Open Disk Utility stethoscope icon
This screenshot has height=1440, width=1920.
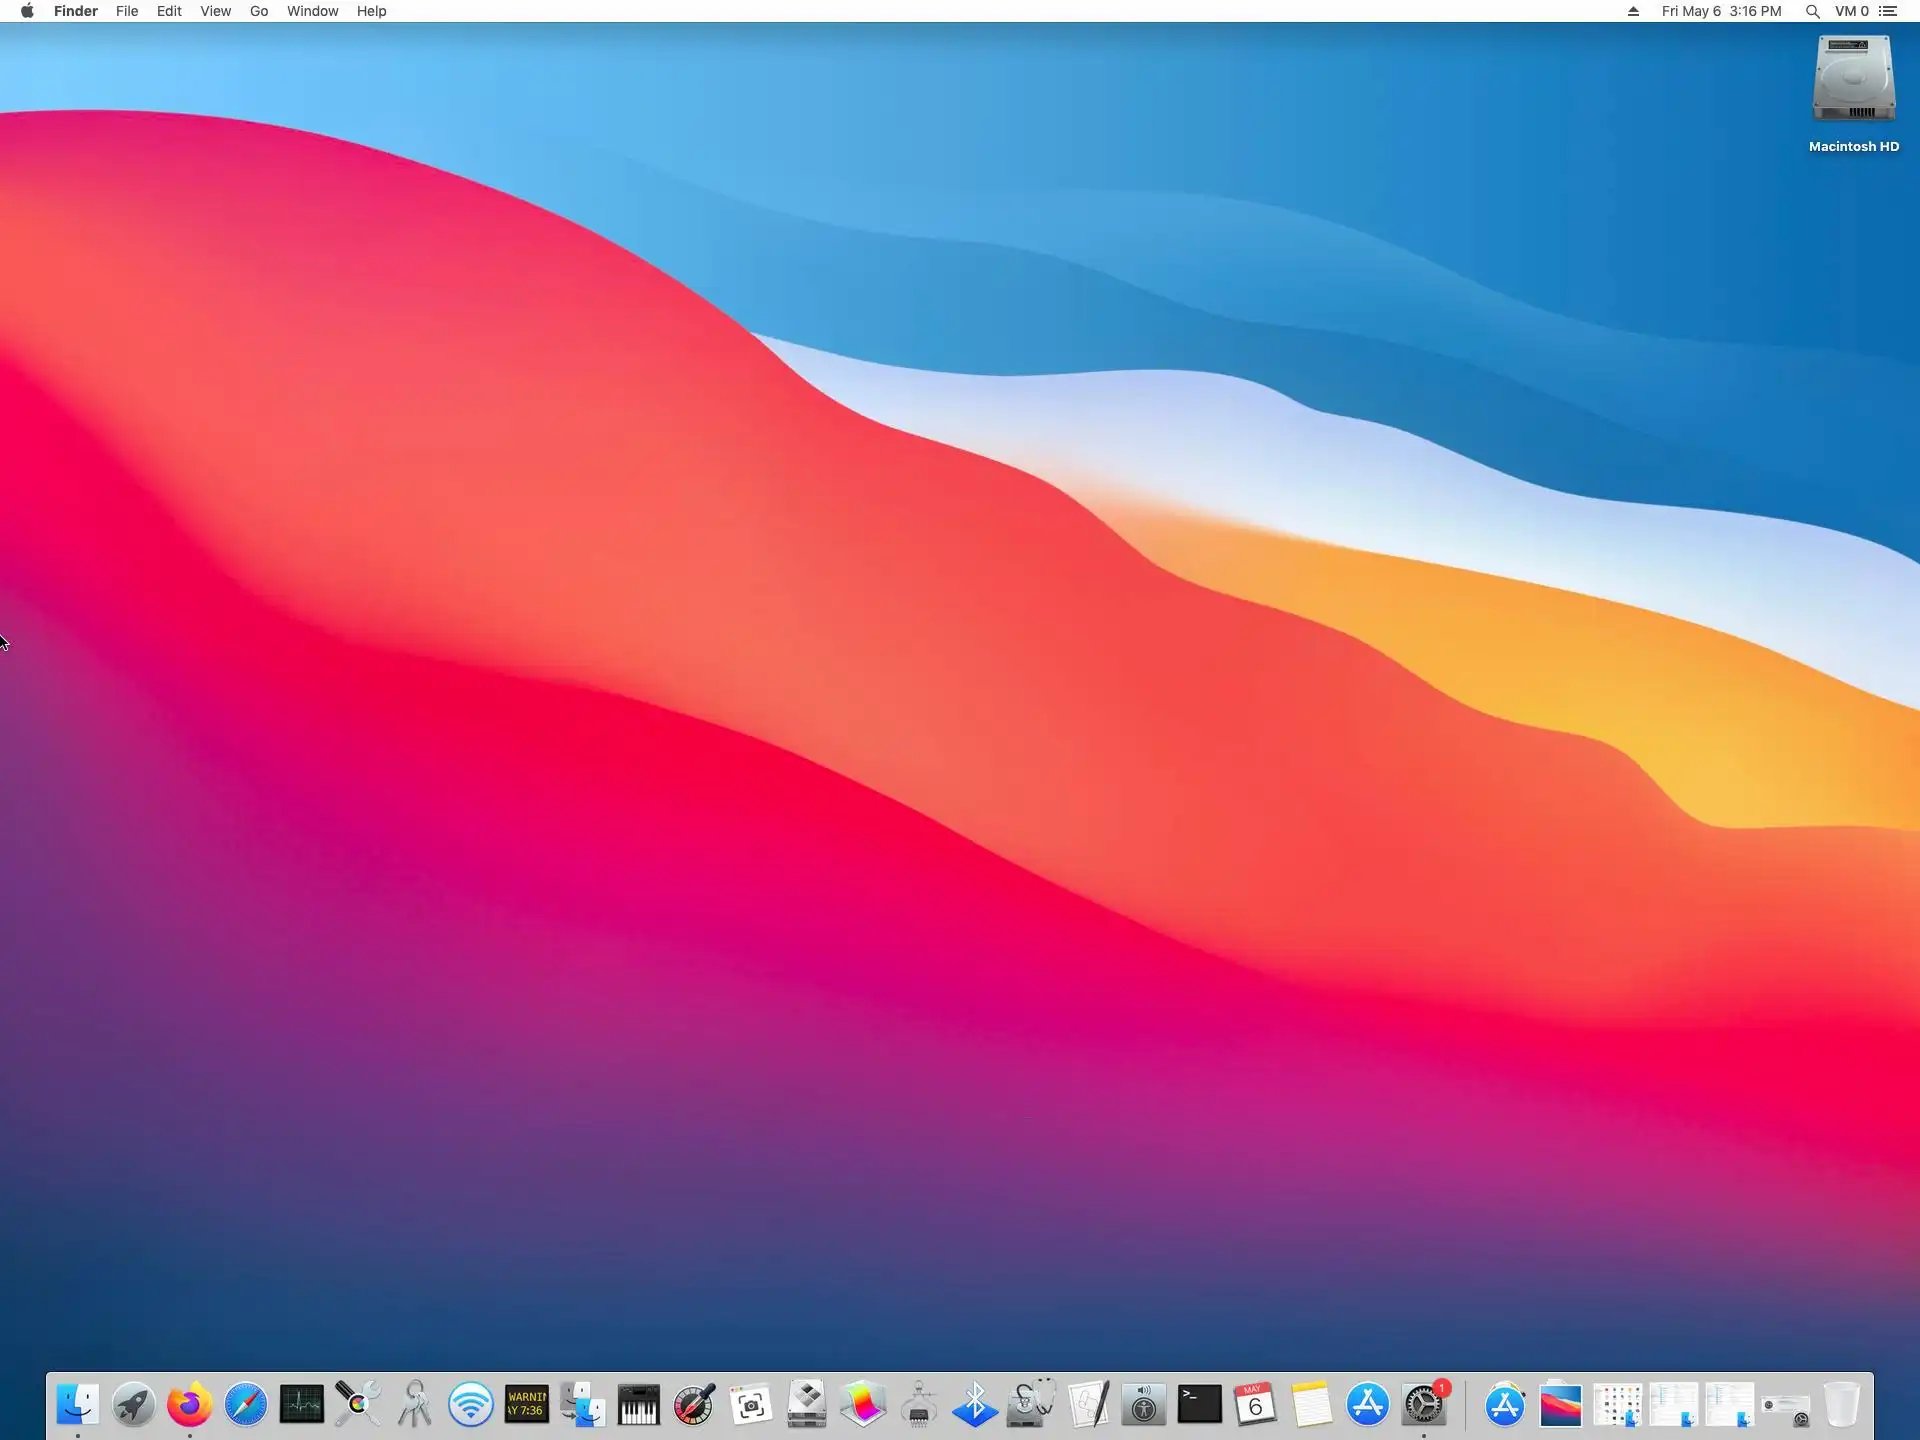pyautogui.click(x=1030, y=1405)
